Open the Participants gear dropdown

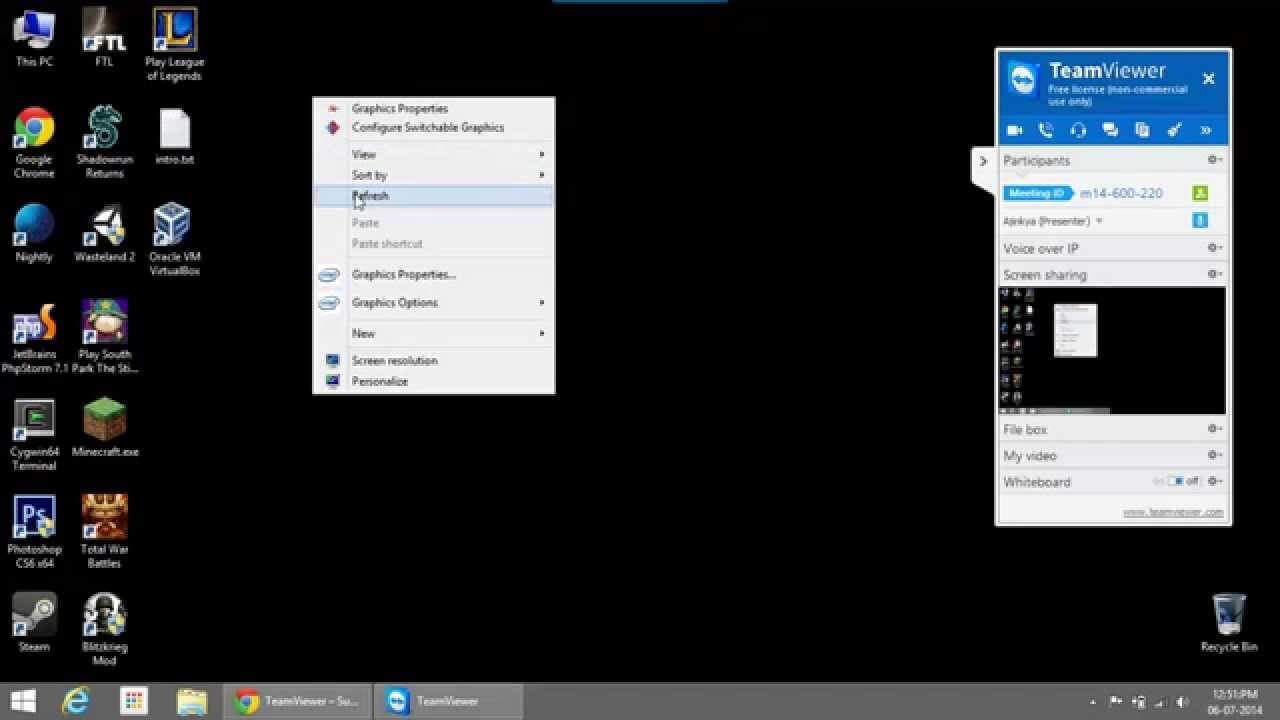[x=1214, y=160]
